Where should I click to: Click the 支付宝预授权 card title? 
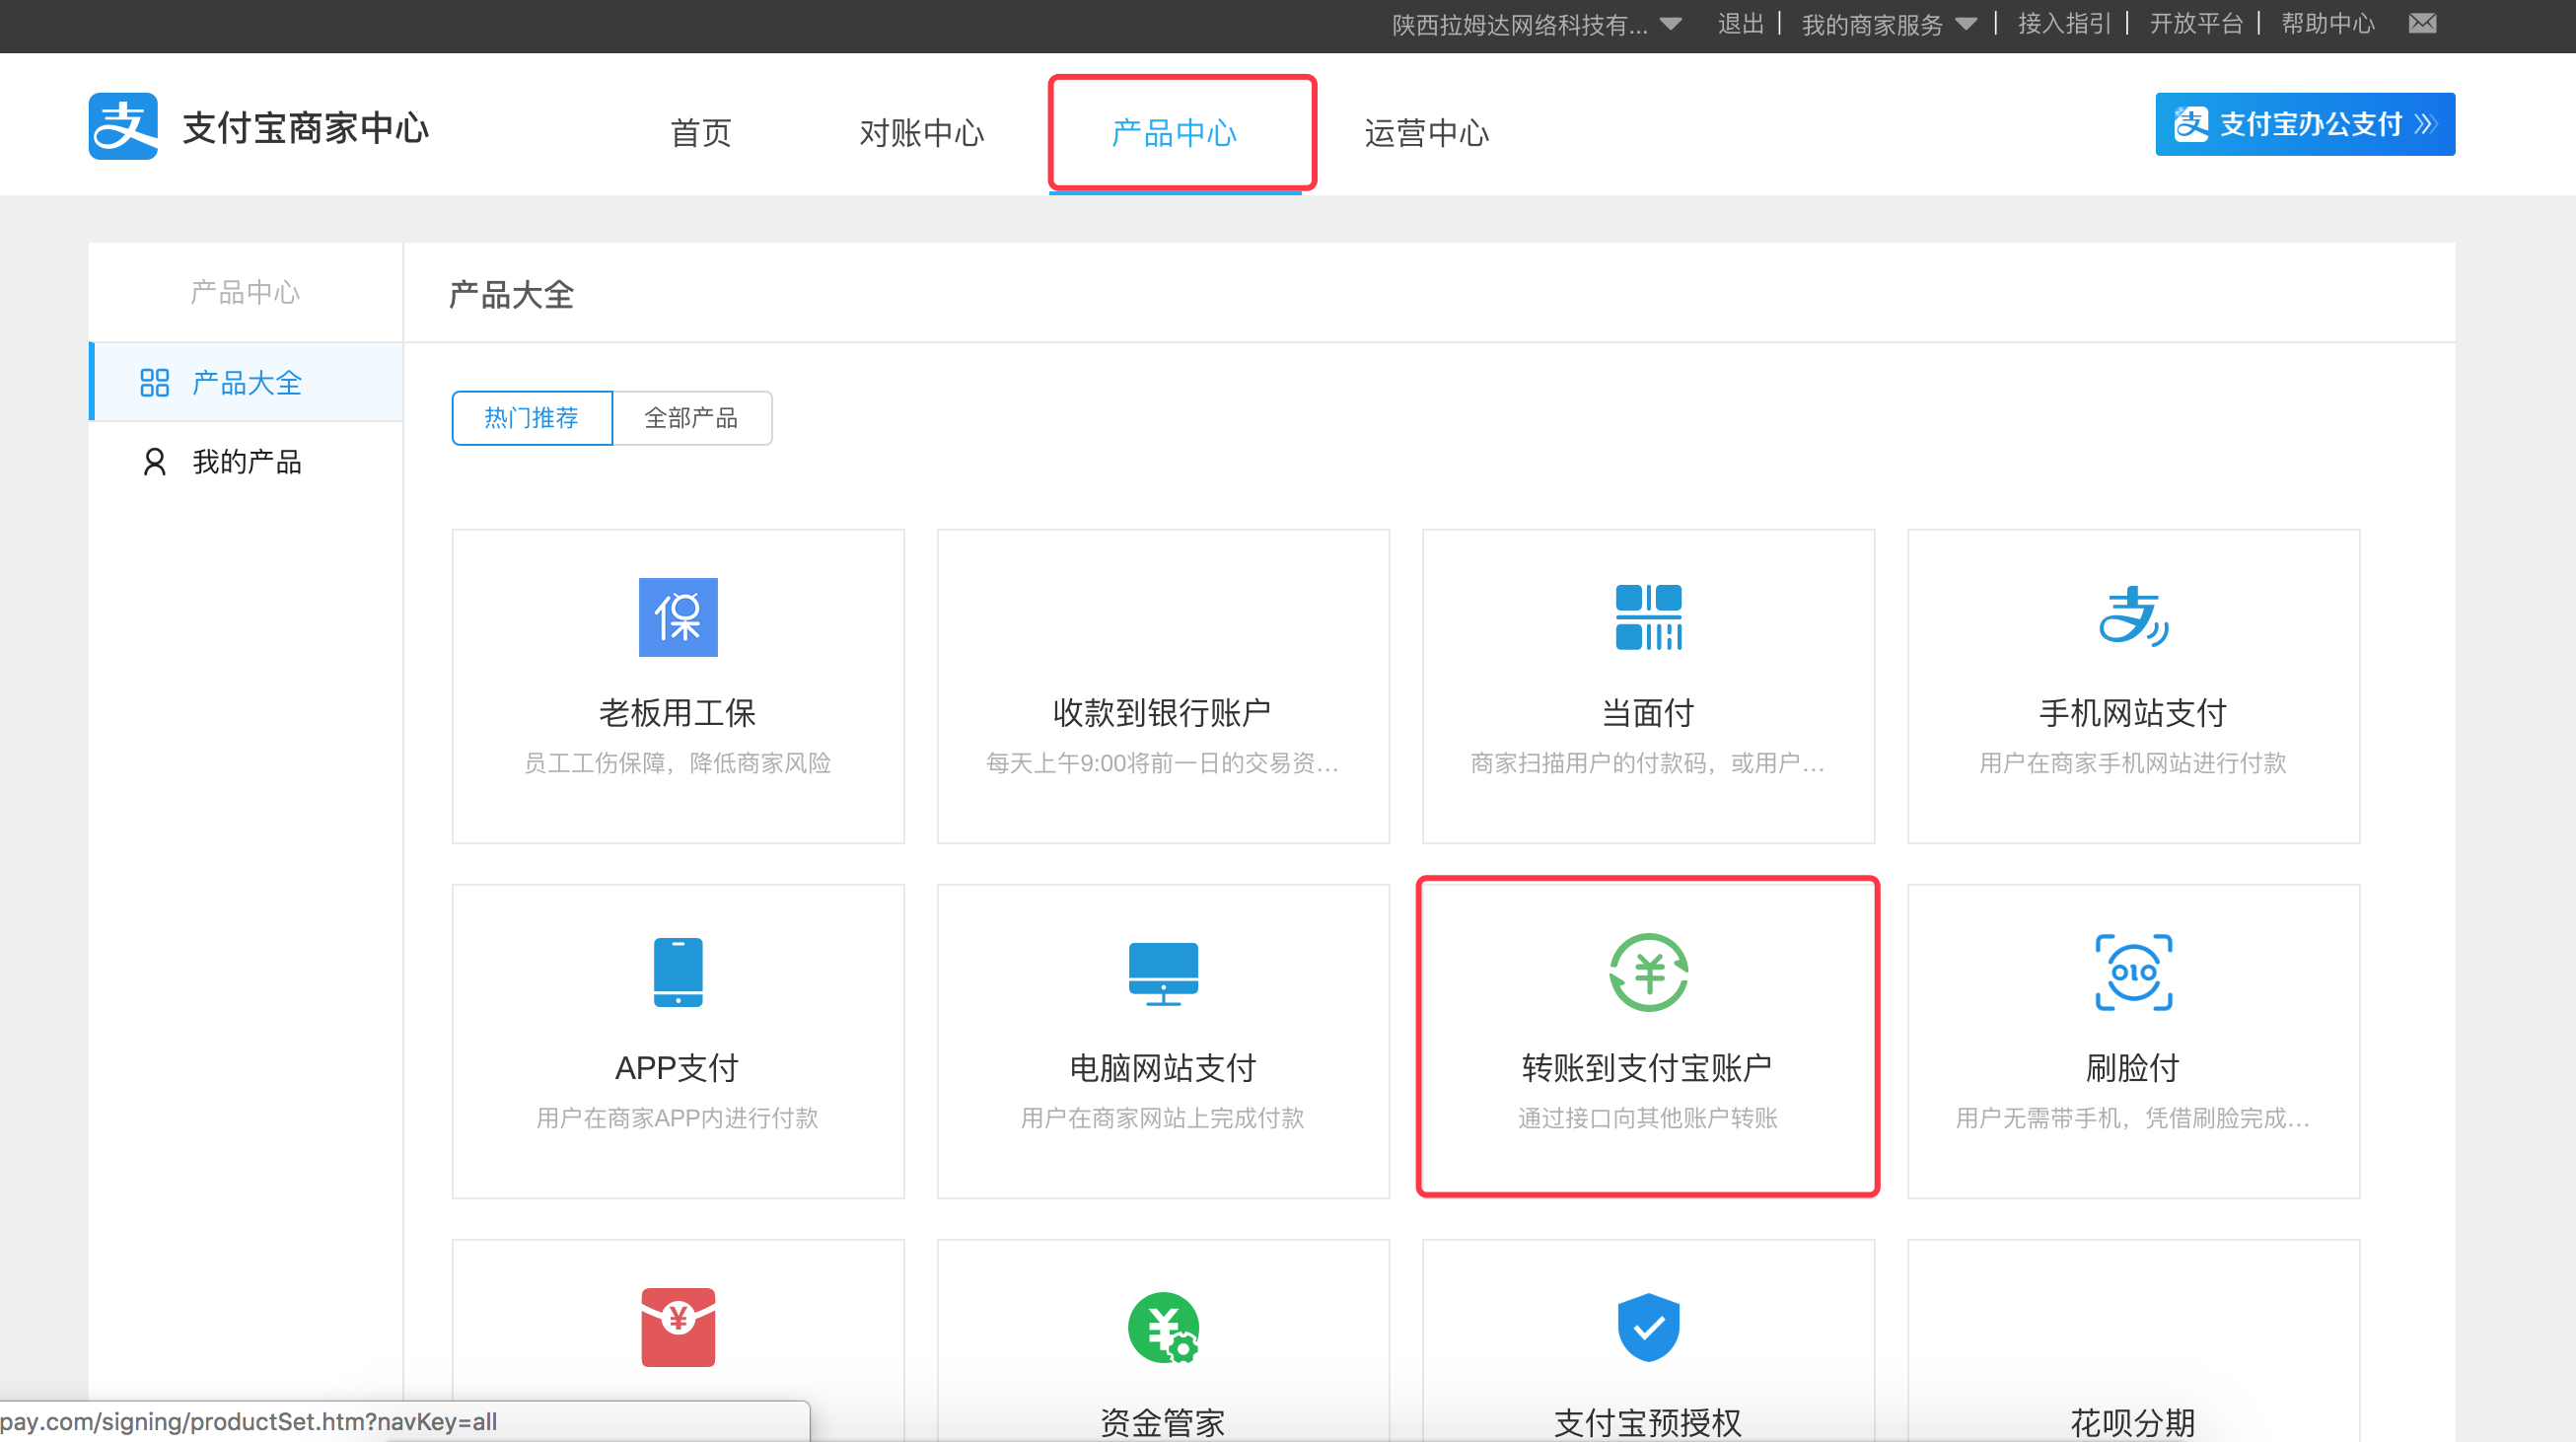1648,1422
